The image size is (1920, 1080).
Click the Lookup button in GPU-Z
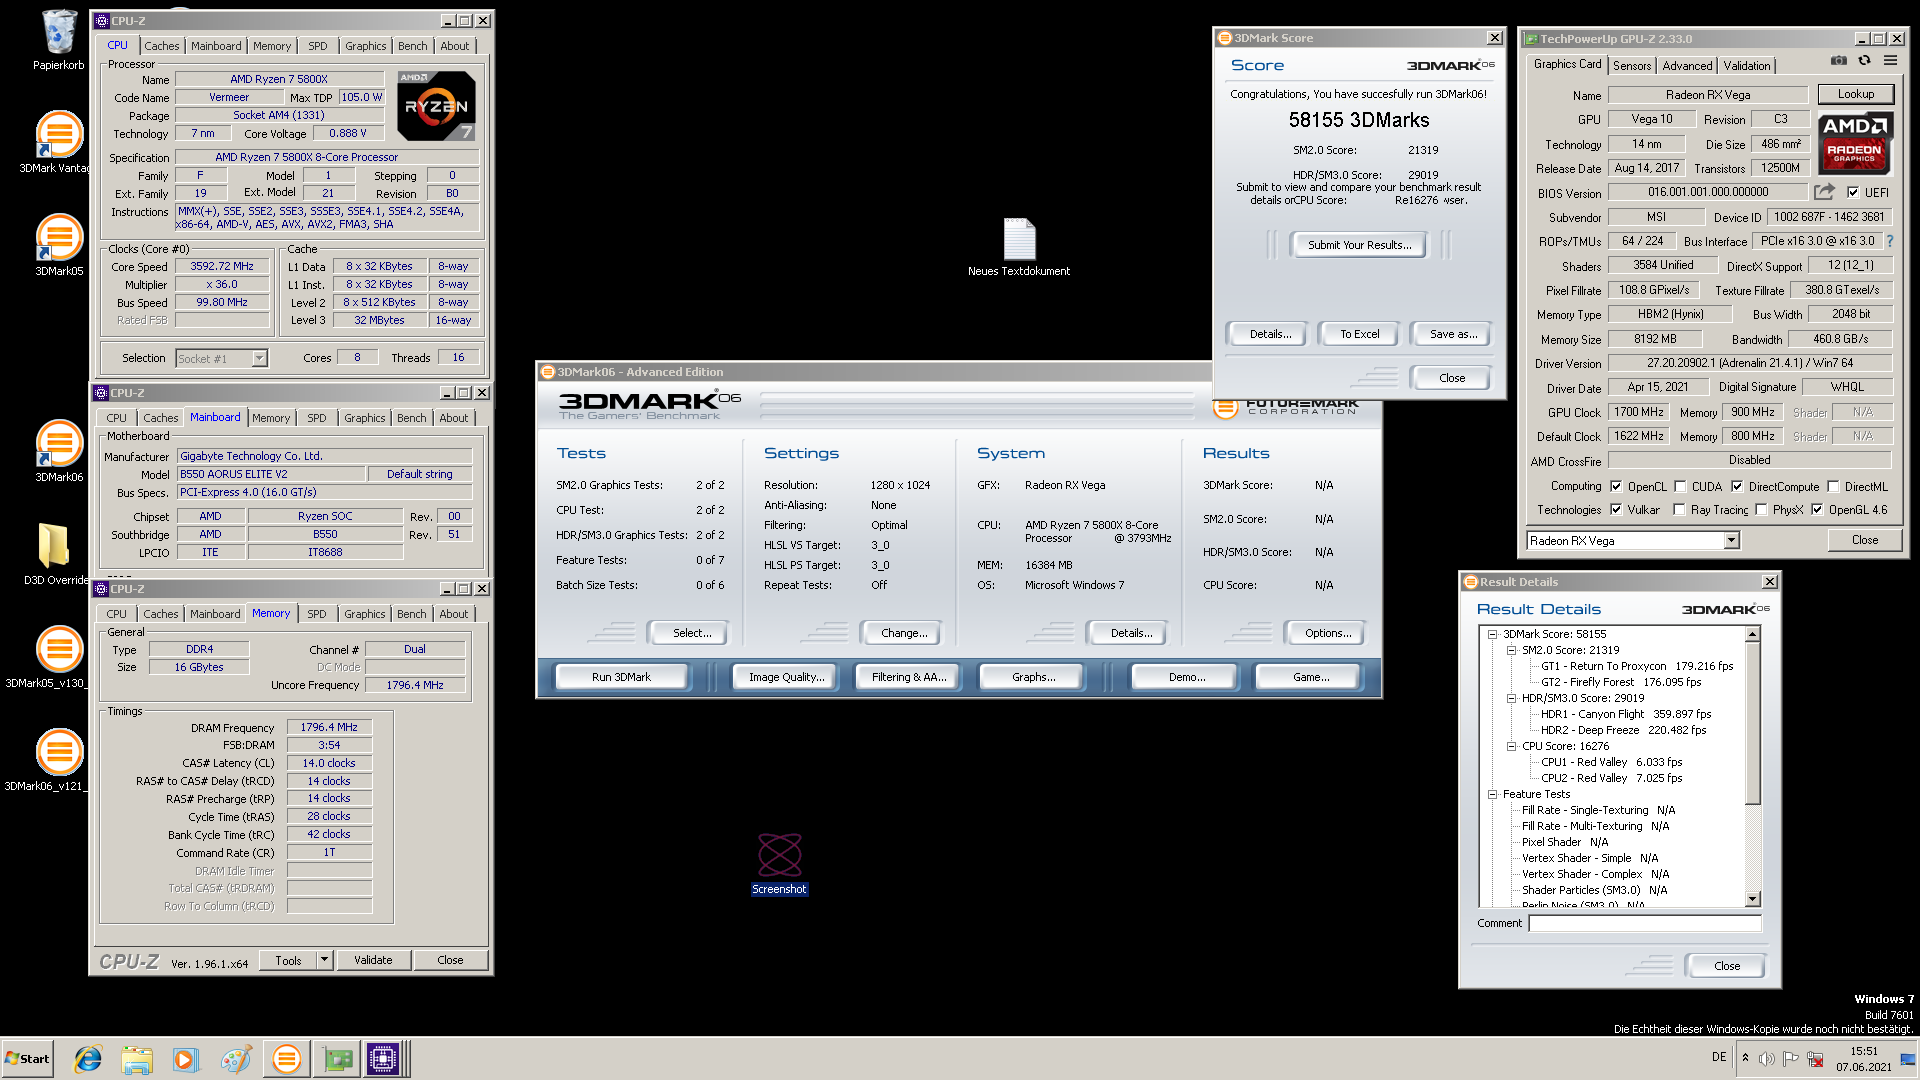tap(1855, 94)
